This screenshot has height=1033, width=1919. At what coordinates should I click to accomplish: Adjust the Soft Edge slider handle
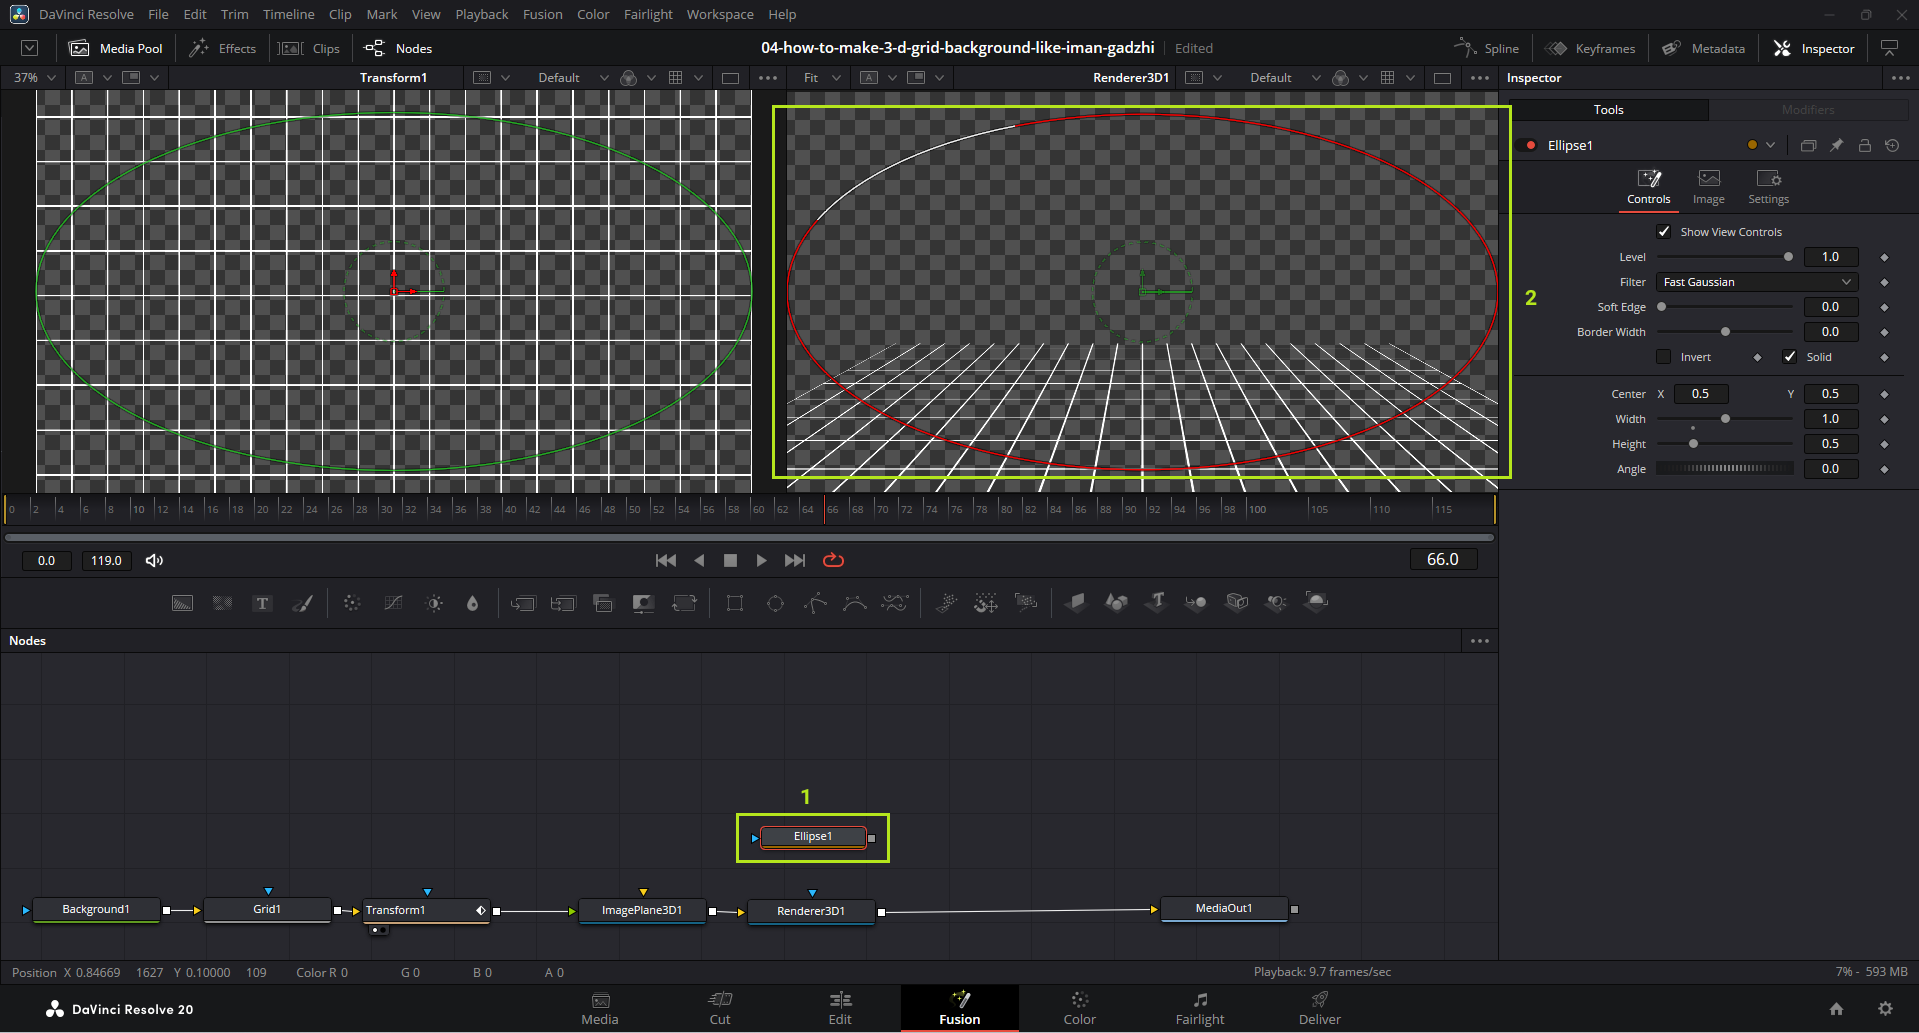coord(1662,307)
